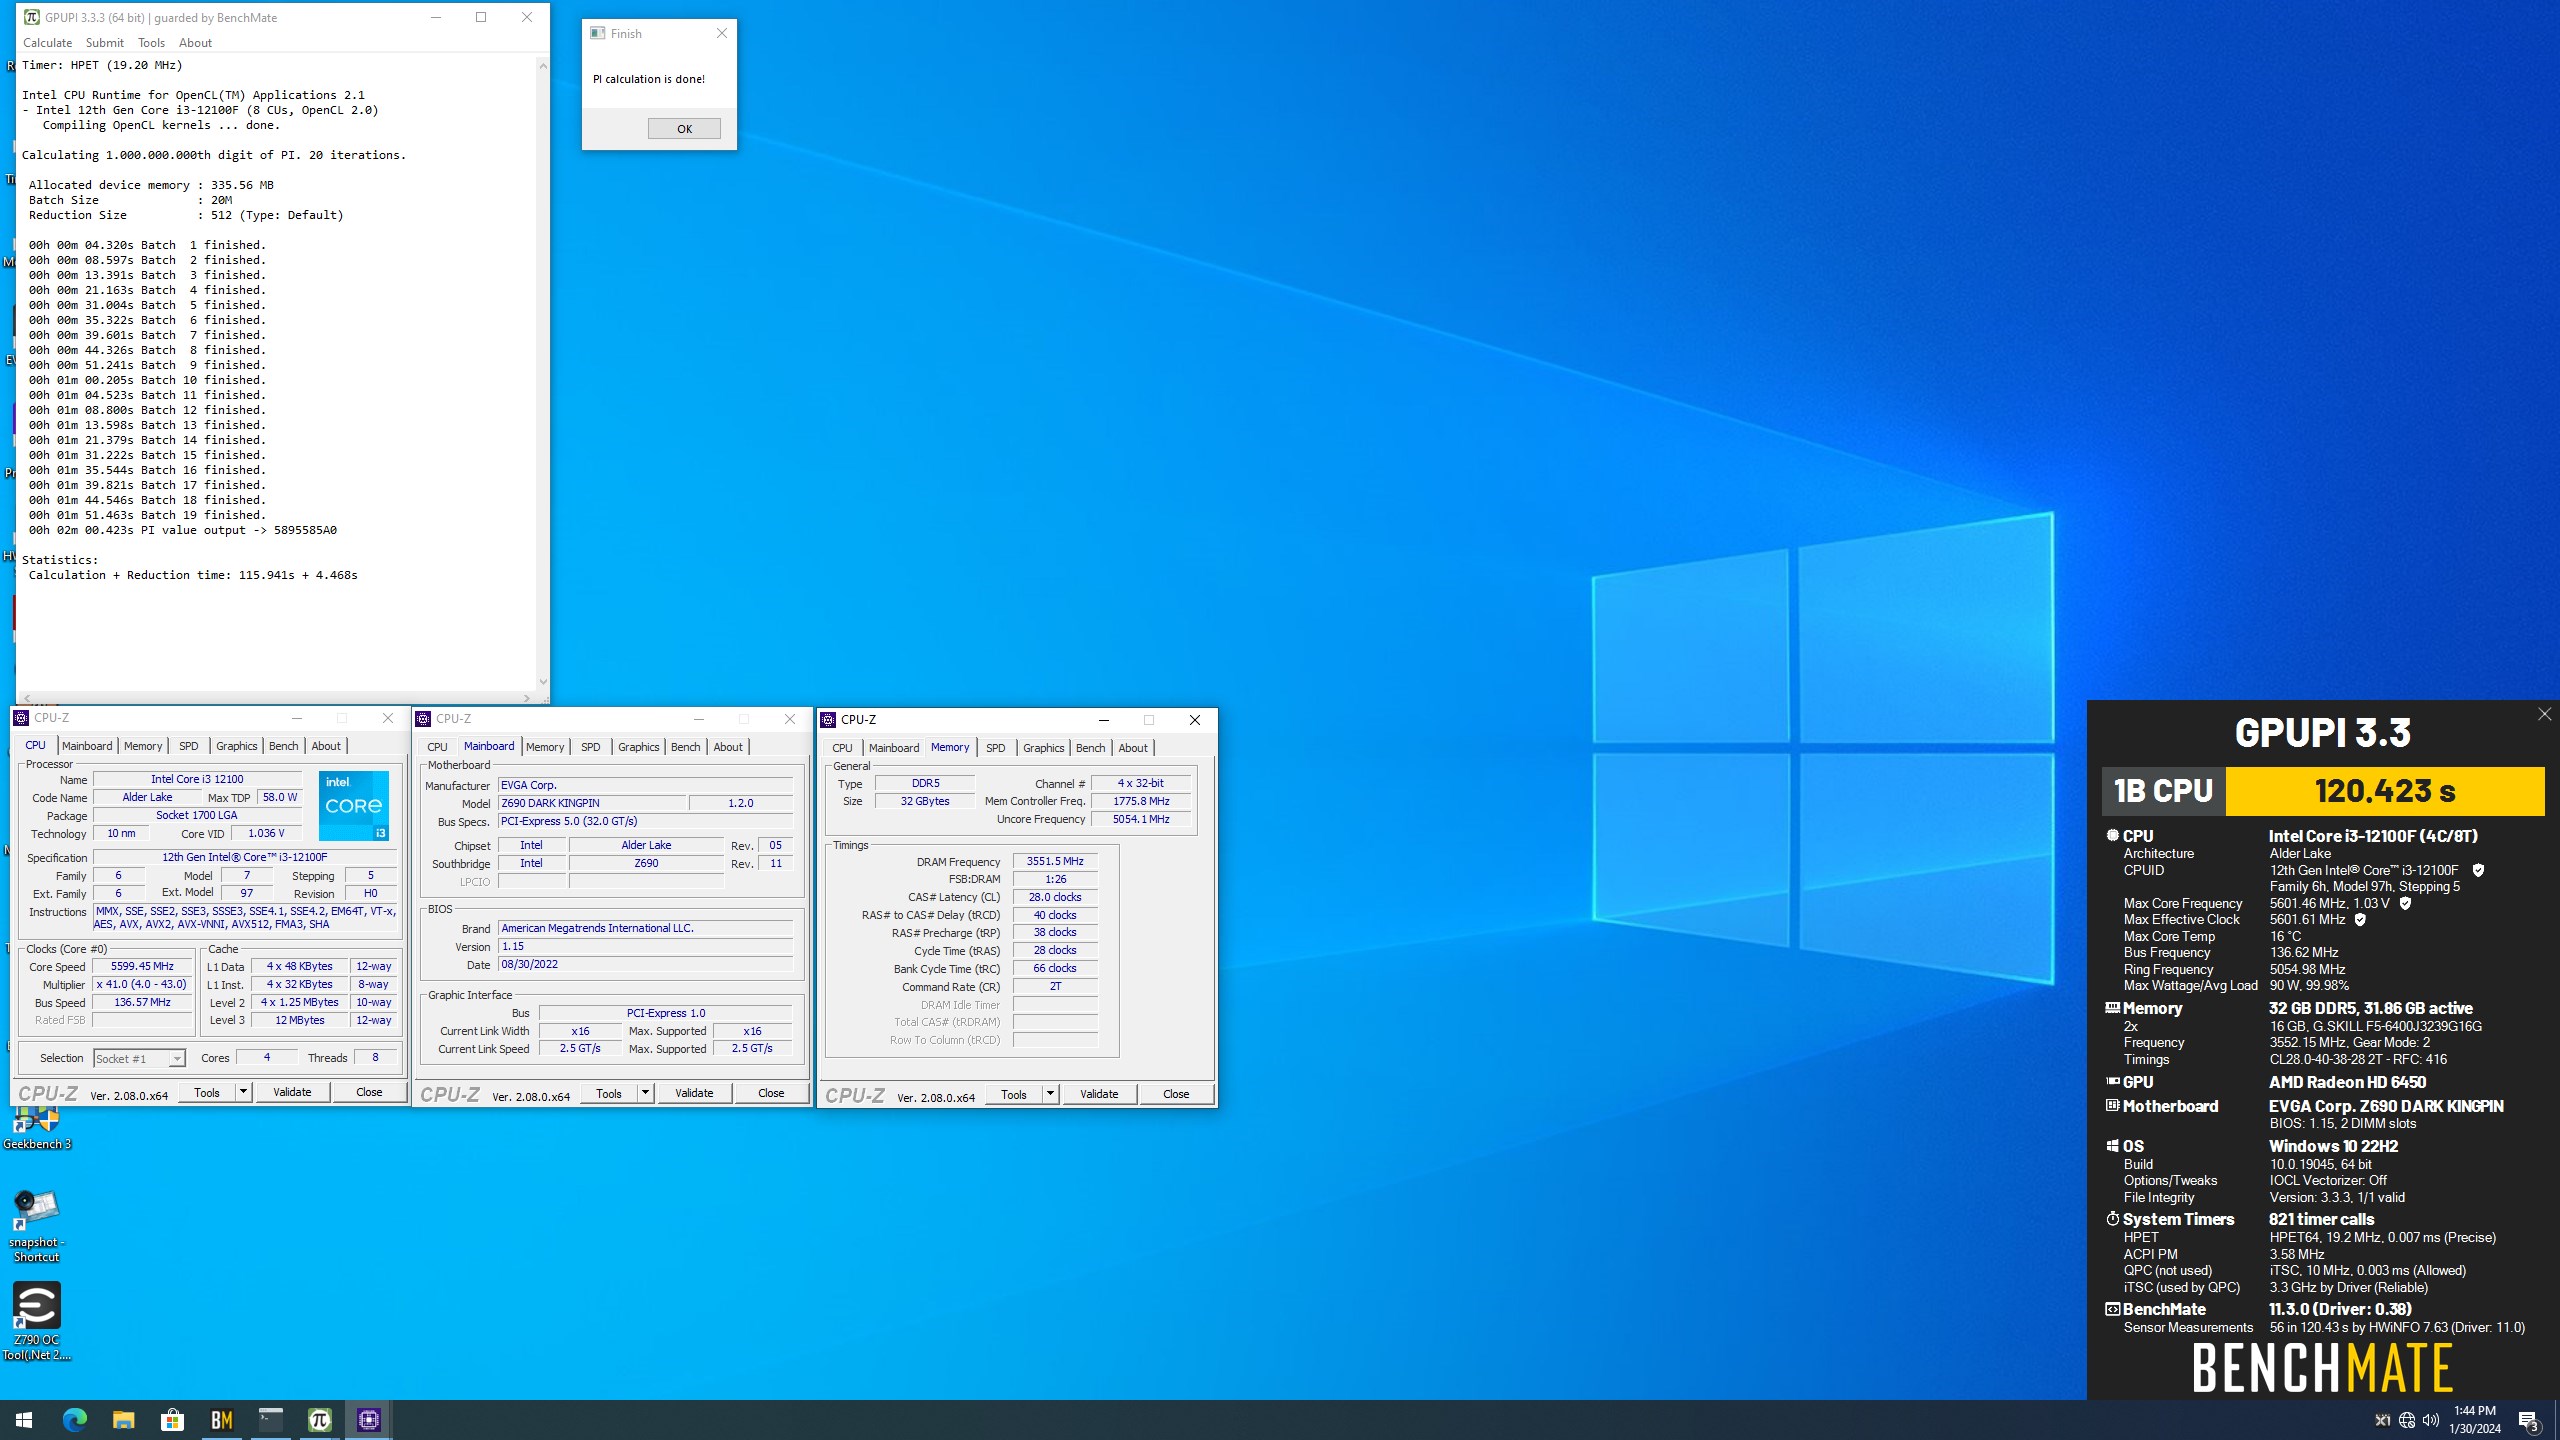The image size is (2560, 1440).
Task: Click the verified shield next to CPUID
Action: tap(2478, 870)
